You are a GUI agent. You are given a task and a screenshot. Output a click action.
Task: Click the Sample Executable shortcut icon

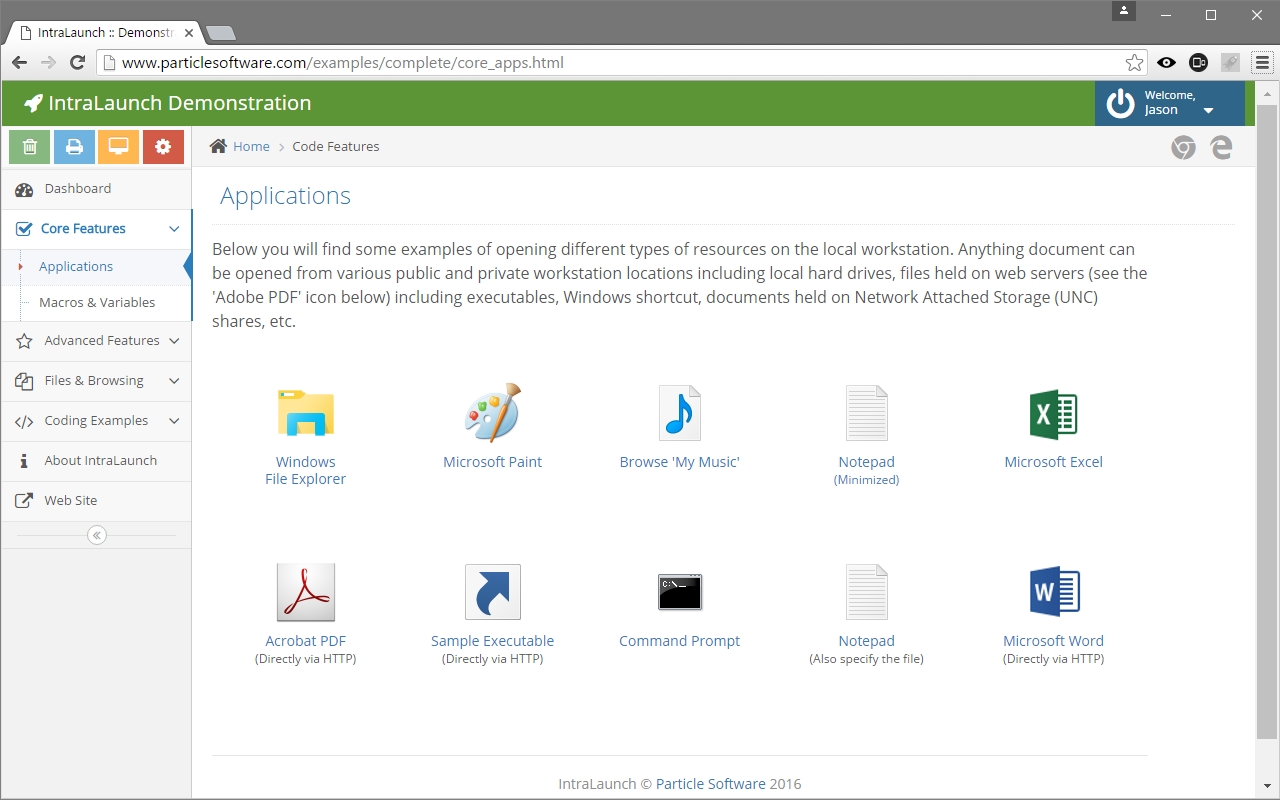[492, 592]
